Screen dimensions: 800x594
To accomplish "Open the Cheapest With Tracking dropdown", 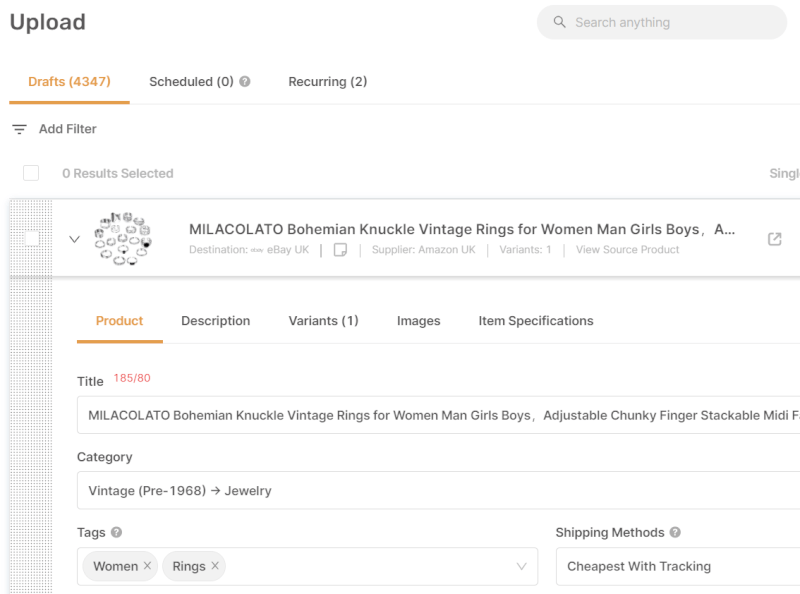I will coord(678,566).
